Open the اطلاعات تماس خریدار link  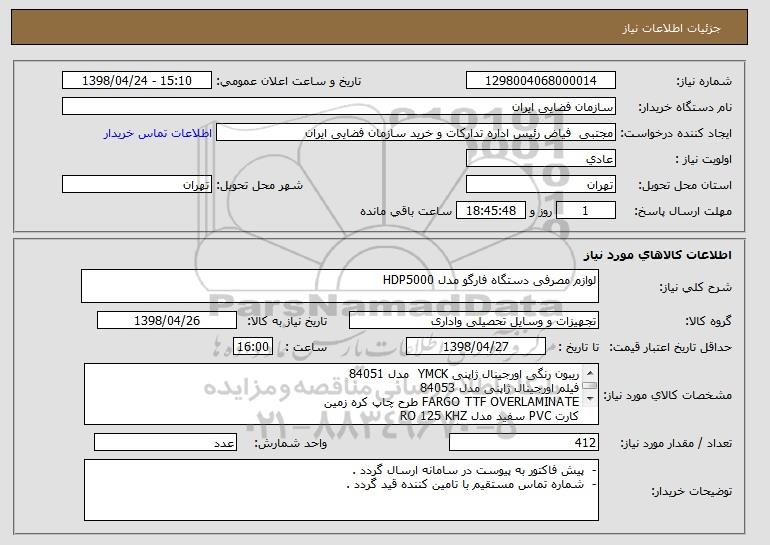pyautogui.click(x=158, y=133)
